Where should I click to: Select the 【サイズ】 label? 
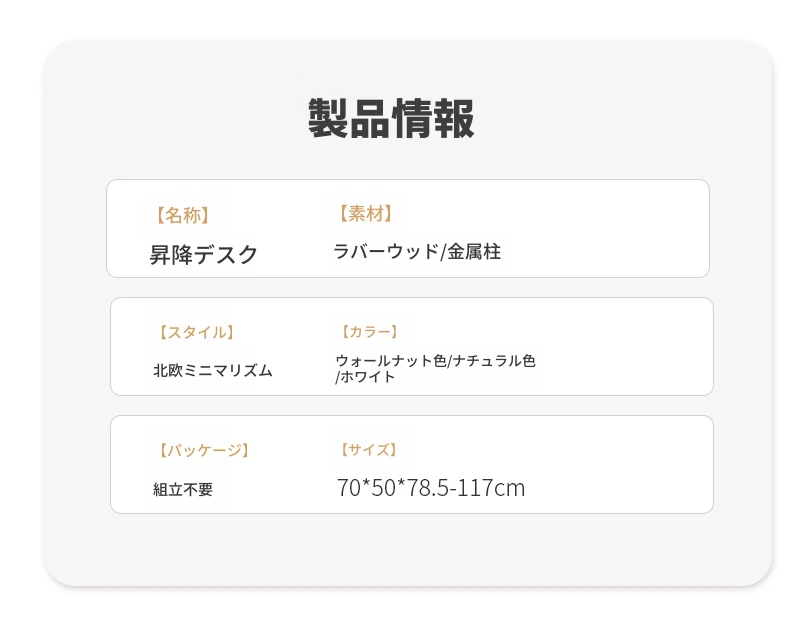(x=369, y=449)
